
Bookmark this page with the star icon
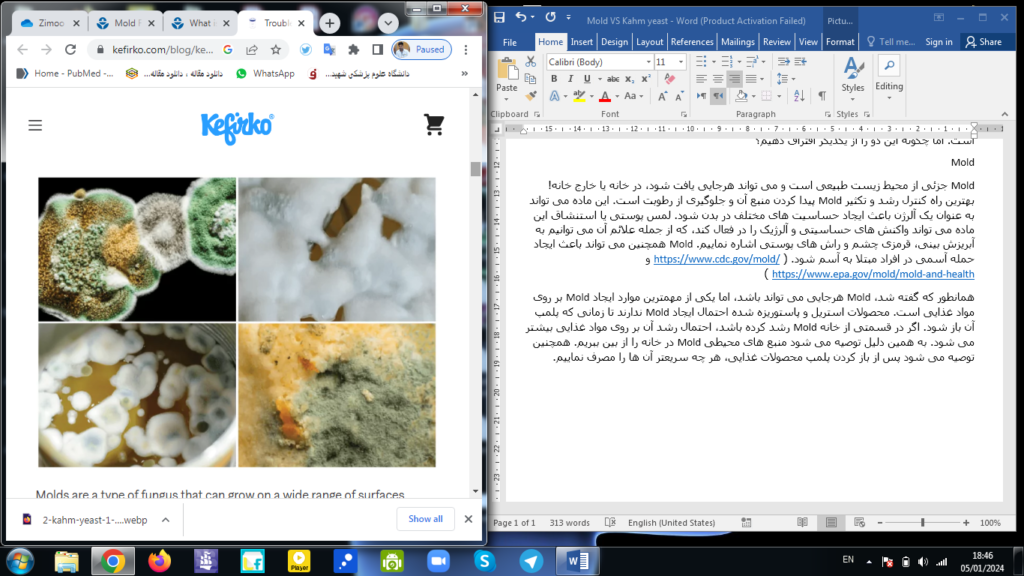click(x=273, y=49)
